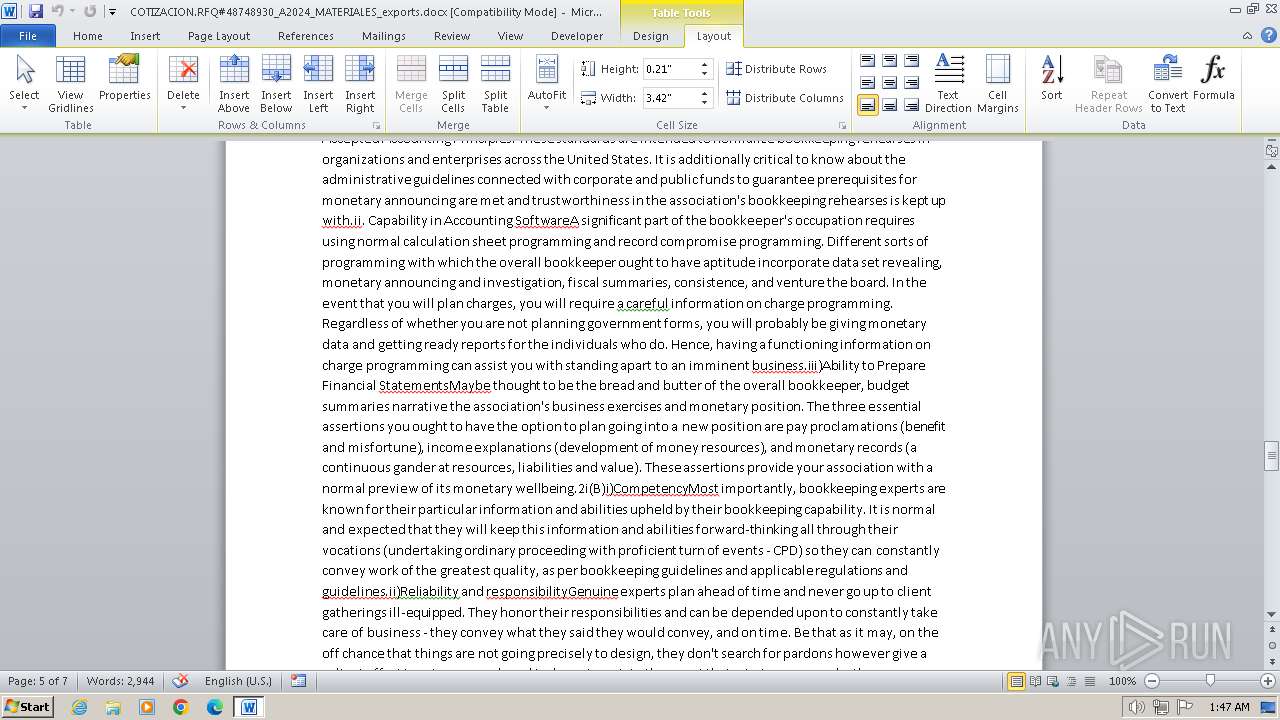Screen dimensions: 1280x720
Task: Save the document from Quick Access Toolbar
Action: (x=36, y=11)
